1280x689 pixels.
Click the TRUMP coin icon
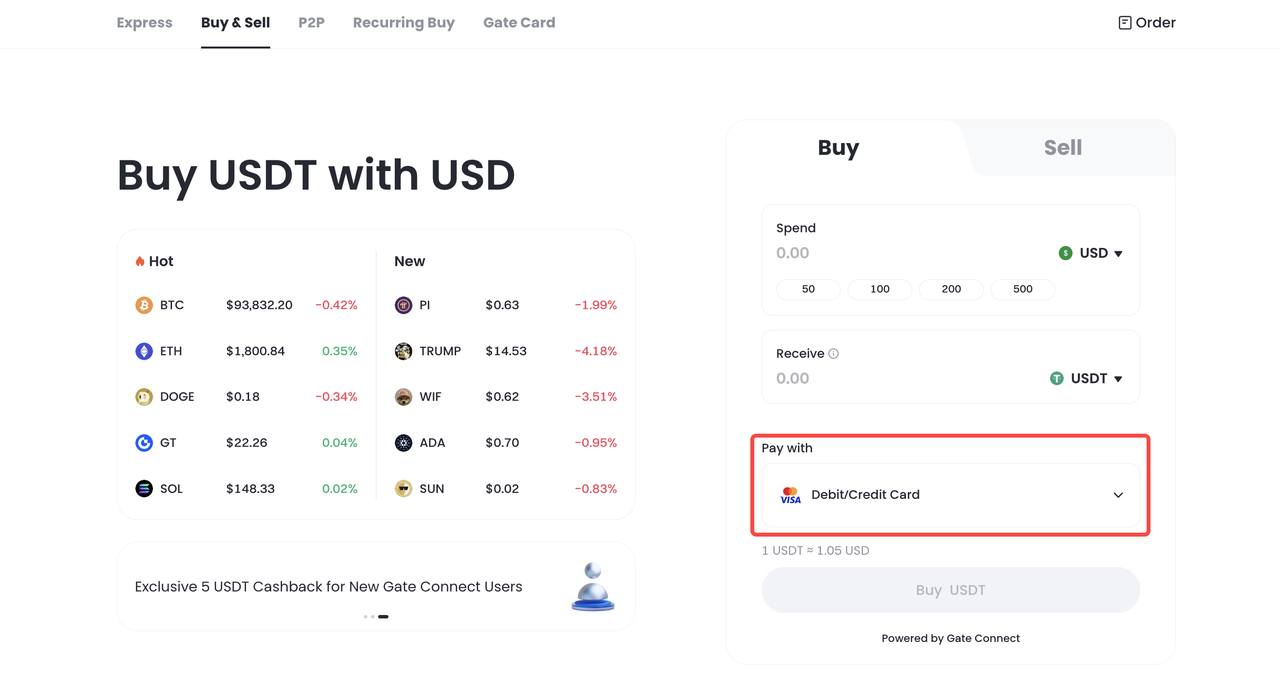tap(403, 351)
